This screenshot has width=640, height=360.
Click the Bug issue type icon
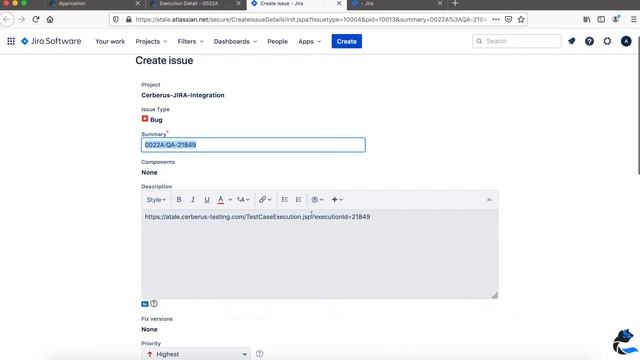tap(145, 119)
